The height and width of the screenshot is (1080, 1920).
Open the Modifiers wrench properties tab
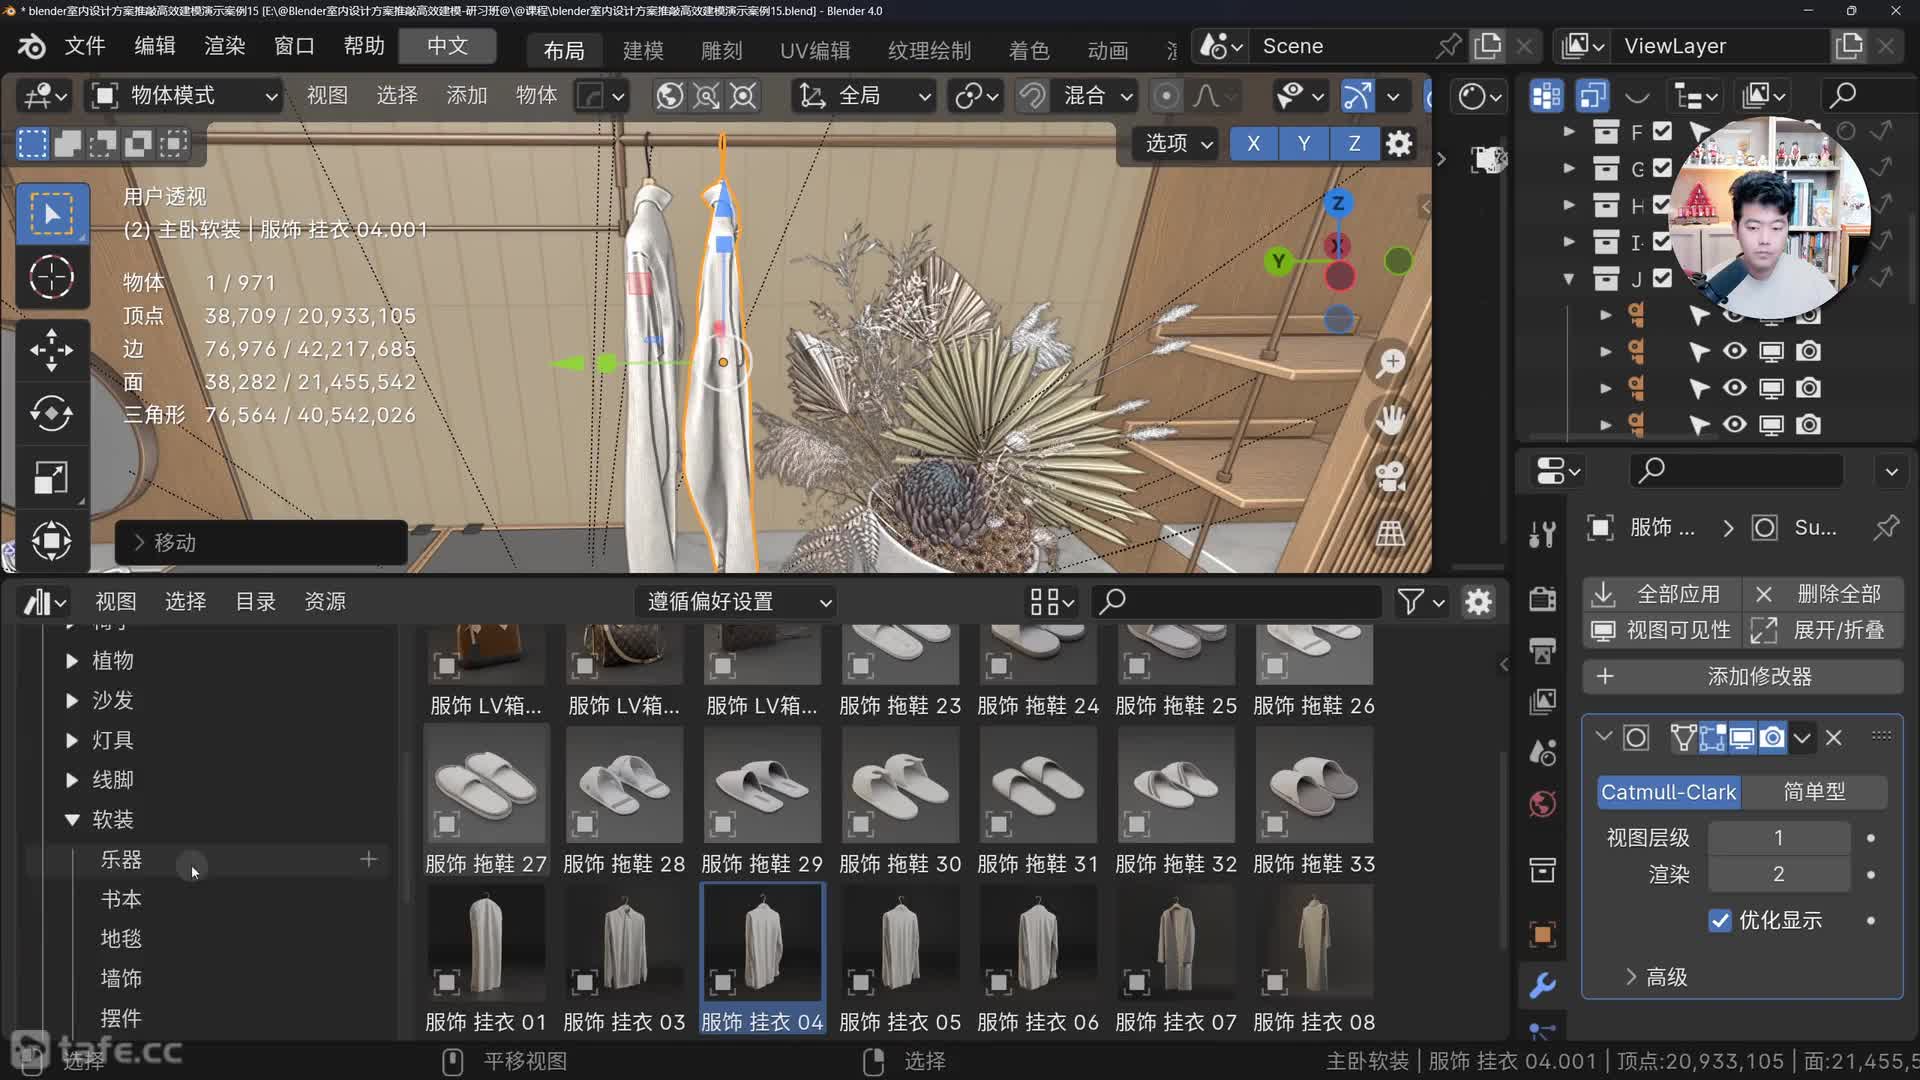point(1542,985)
